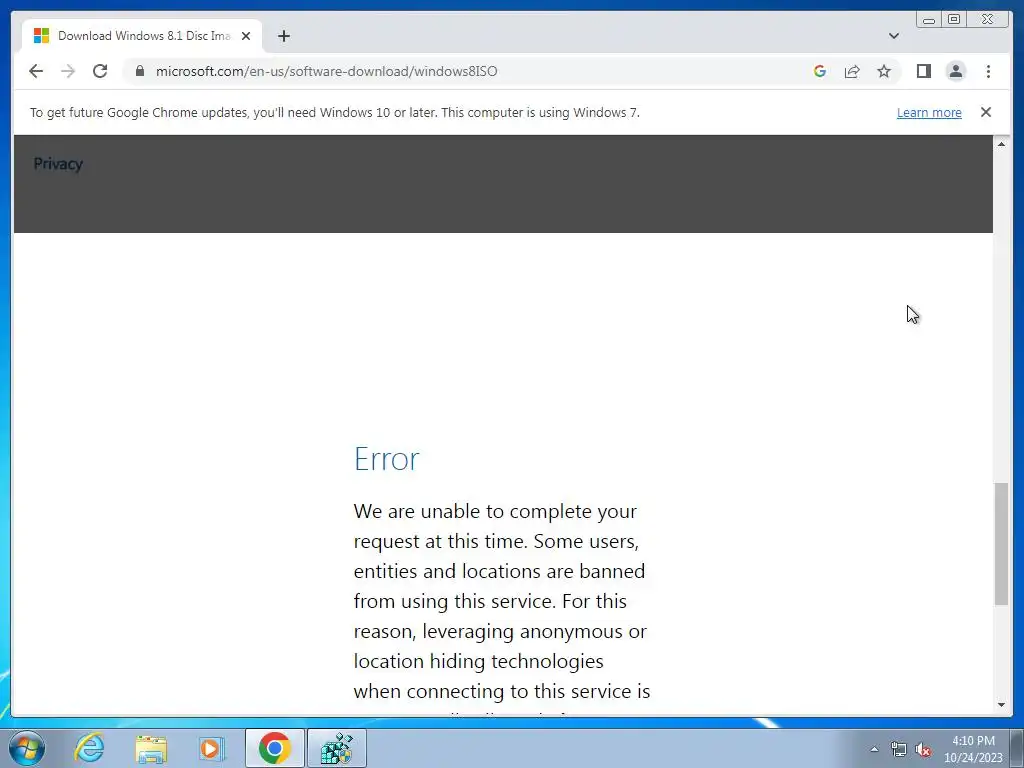Screen dimensions: 1024x768
Task: Open Windows Media Player from the taskbar
Action: coord(212,748)
